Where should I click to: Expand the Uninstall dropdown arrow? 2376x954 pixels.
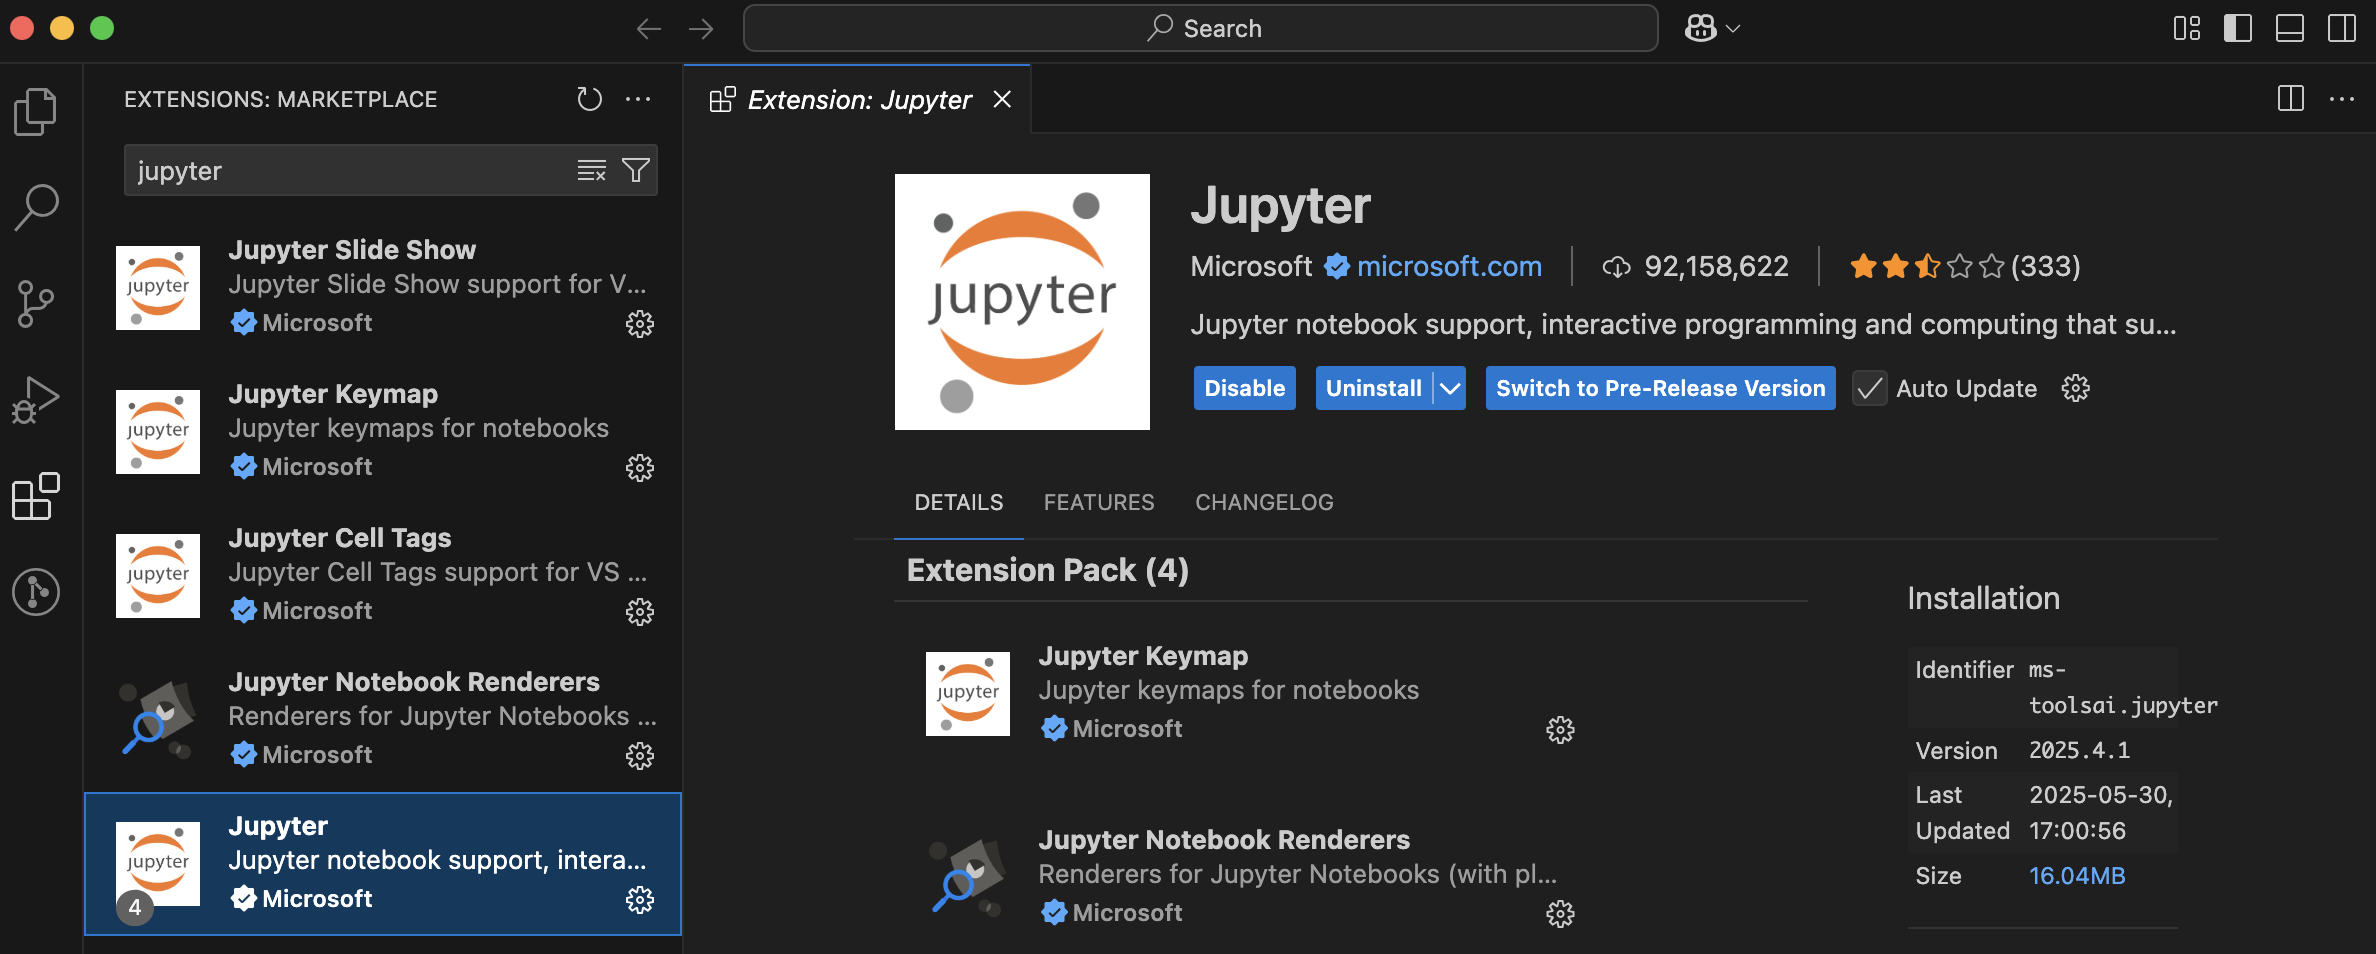tap(1450, 388)
